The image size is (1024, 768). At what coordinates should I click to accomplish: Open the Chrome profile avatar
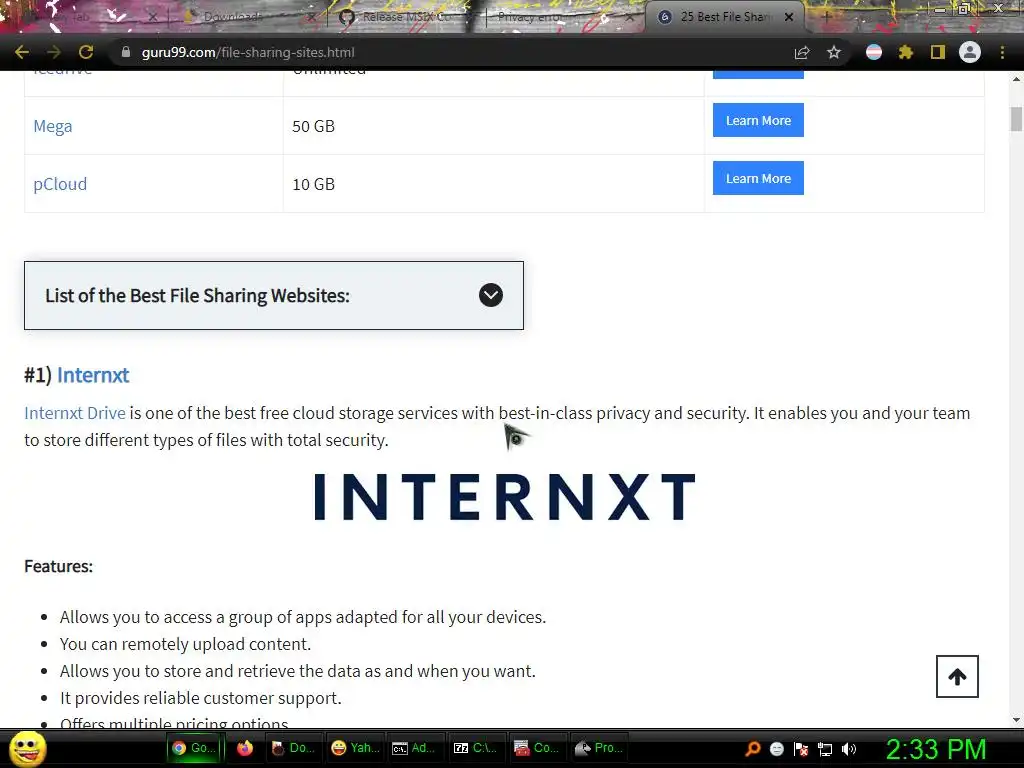(970, 52)
